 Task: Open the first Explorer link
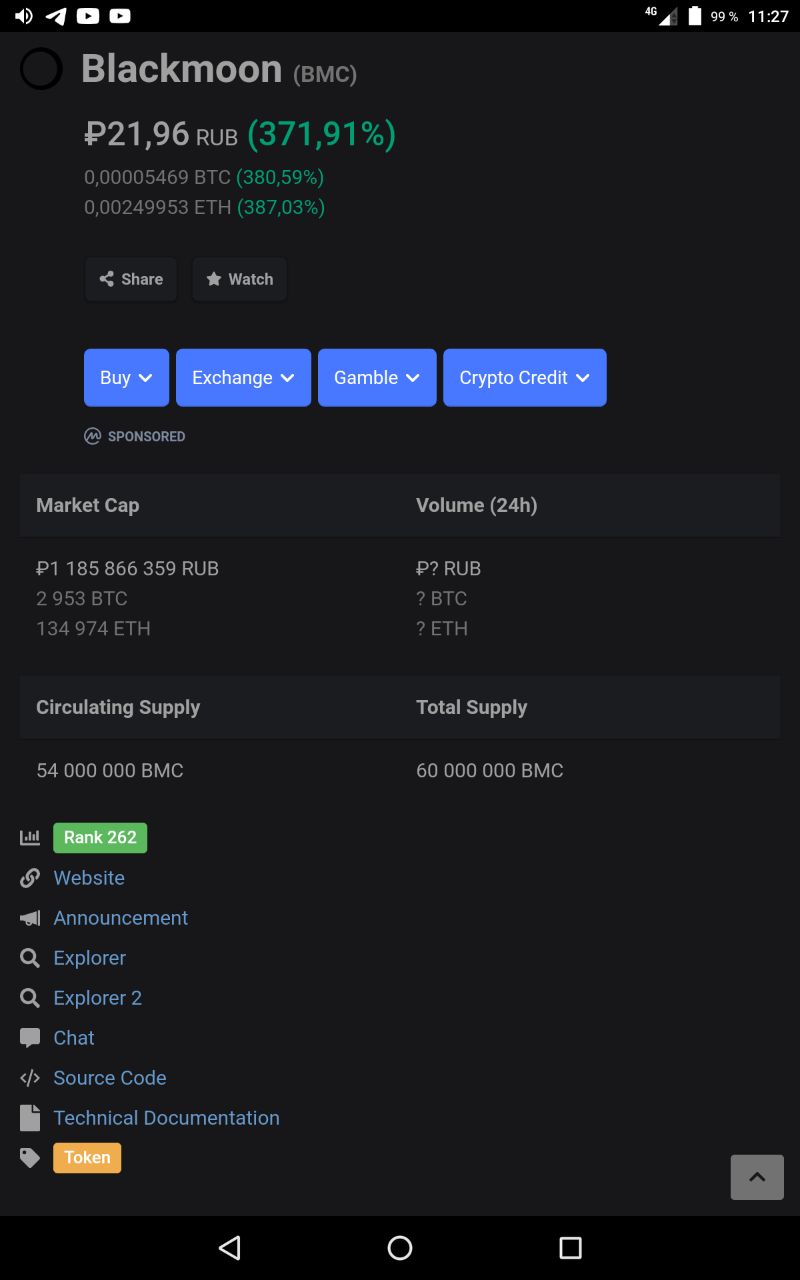[x=89, y=958]
